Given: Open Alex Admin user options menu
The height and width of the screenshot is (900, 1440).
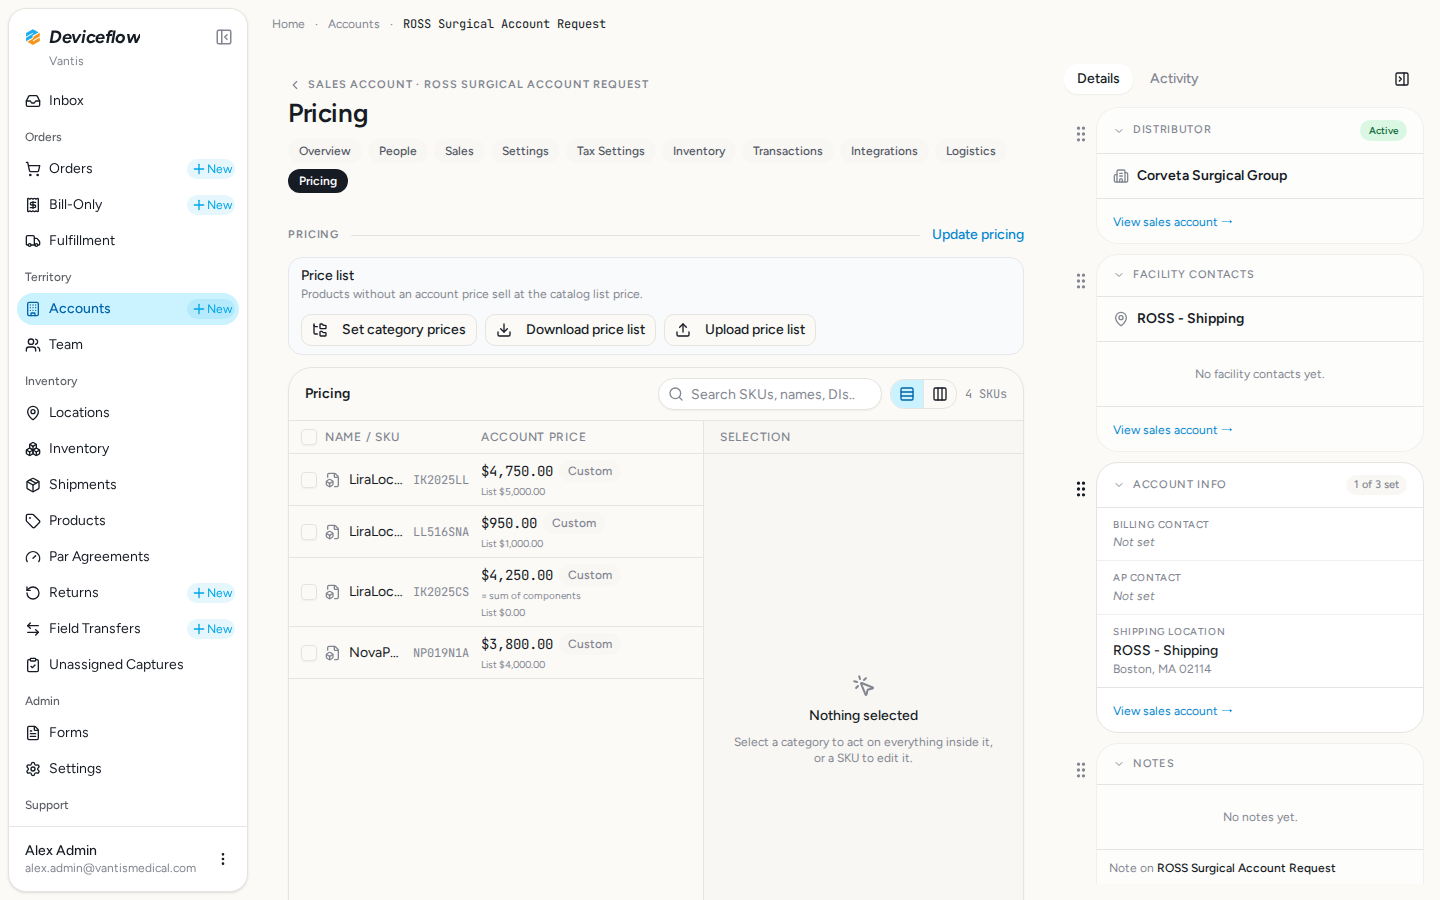Looking at the screenshot, I should tap(223, 859).
